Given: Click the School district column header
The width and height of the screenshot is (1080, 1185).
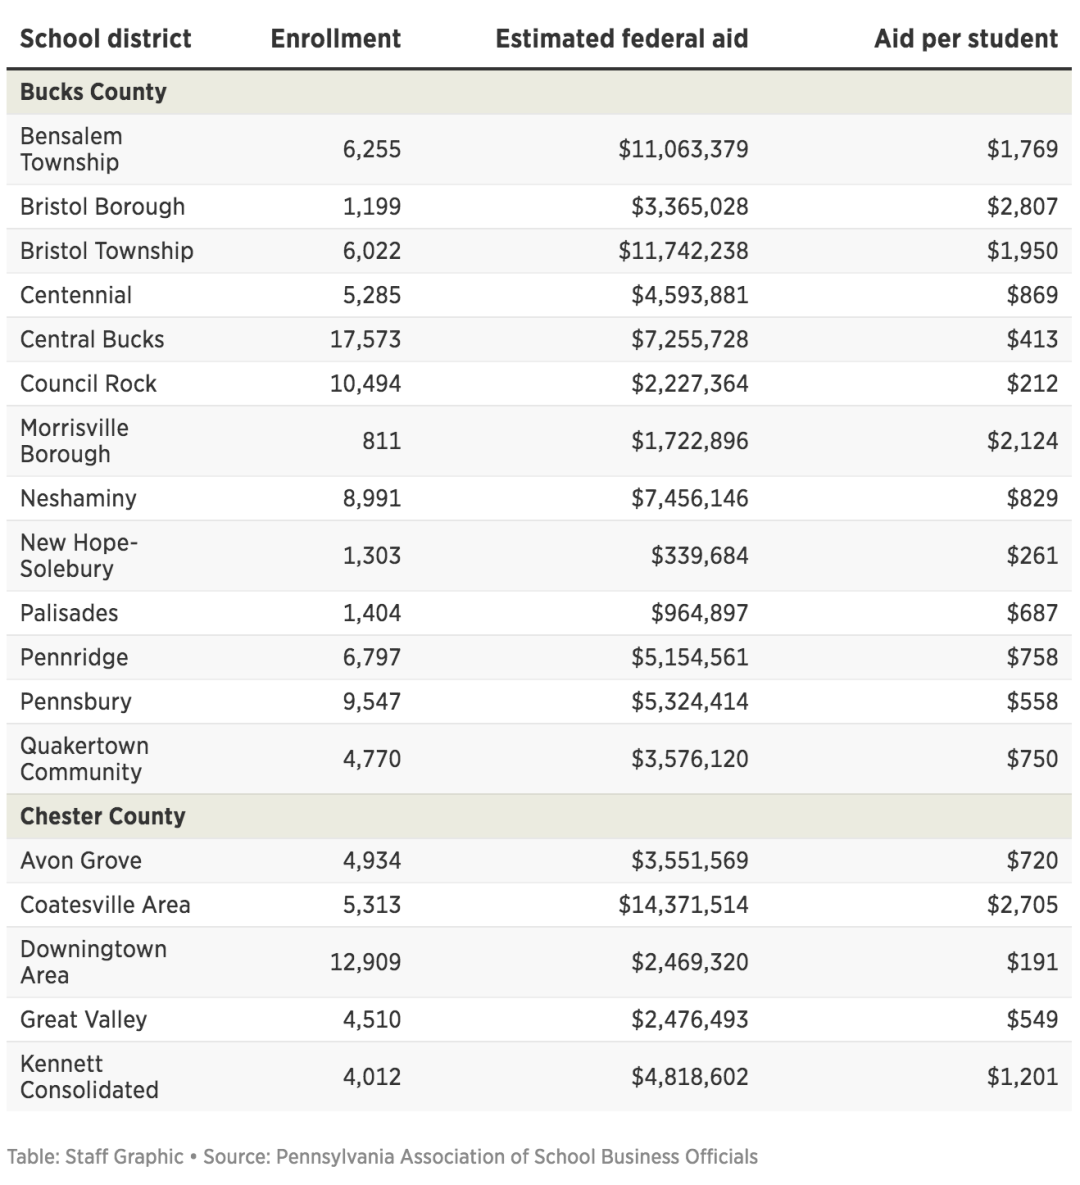Looking at the screenshot, I should [x=105, y=39].
